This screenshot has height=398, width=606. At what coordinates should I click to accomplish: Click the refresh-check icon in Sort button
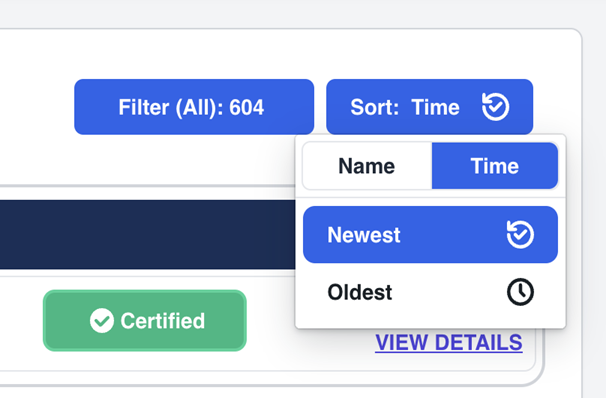[495, 107]
